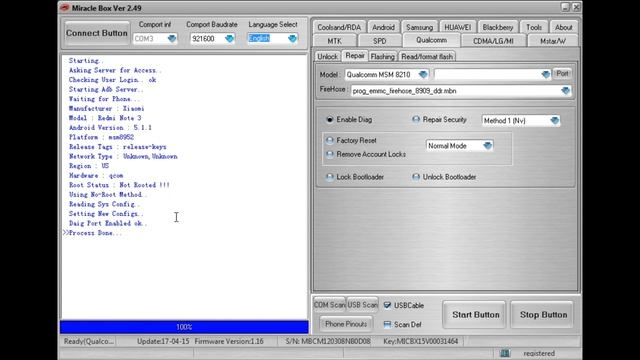Click the 'Platform : msm8952' log line
Viewport: 640px width, 360px height.
pos(101,137)
